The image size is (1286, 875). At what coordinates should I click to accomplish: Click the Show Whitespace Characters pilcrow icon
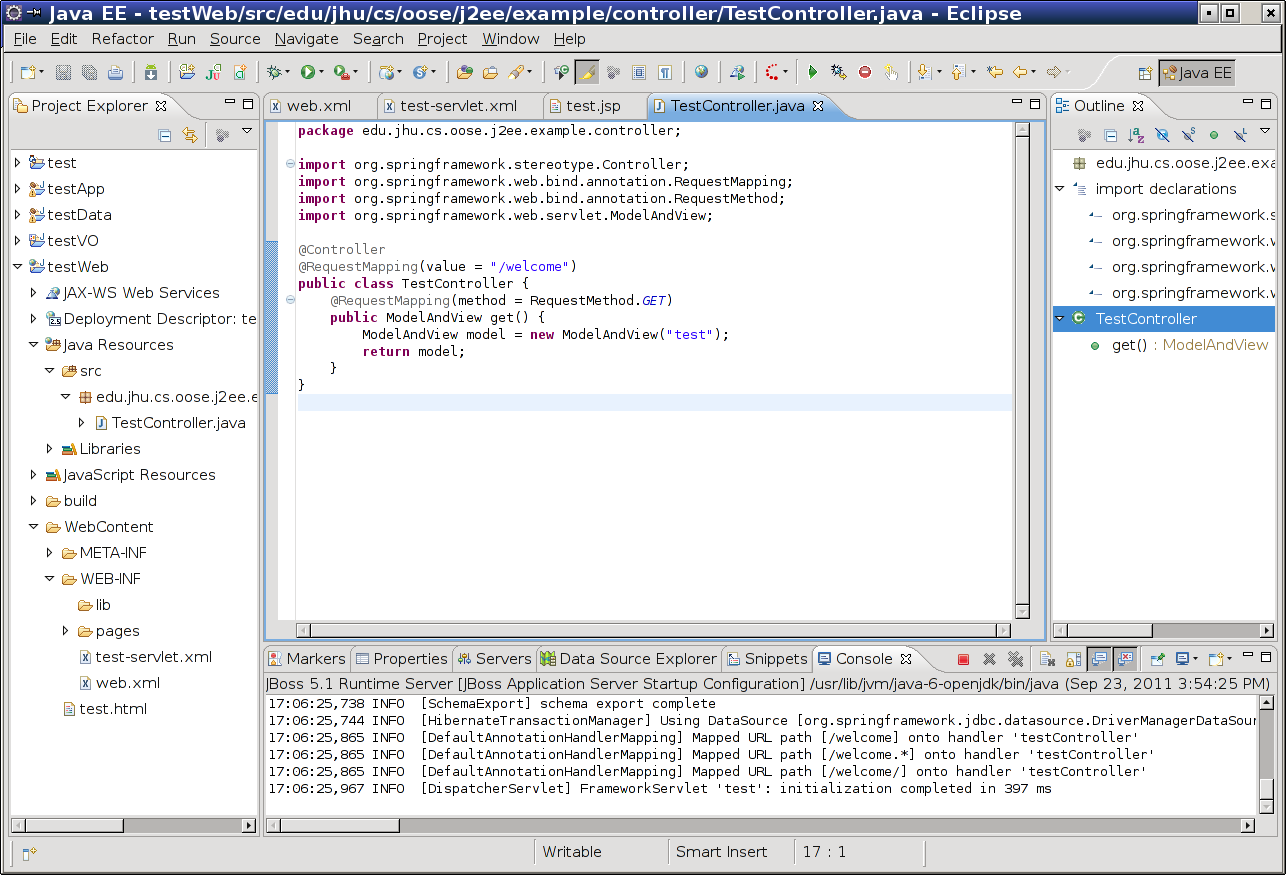664,72
